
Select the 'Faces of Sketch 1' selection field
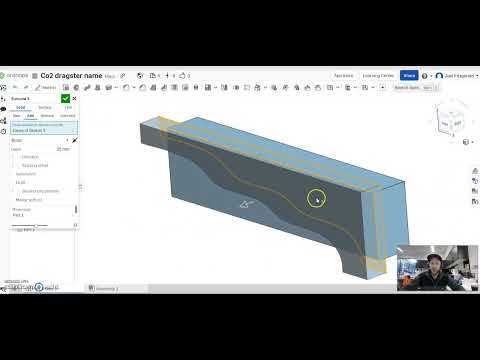tap(44, 128)
